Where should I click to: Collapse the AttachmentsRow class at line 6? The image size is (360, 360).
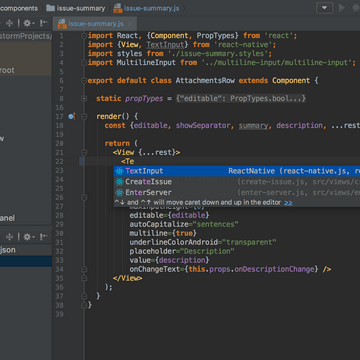pos(84,81)
